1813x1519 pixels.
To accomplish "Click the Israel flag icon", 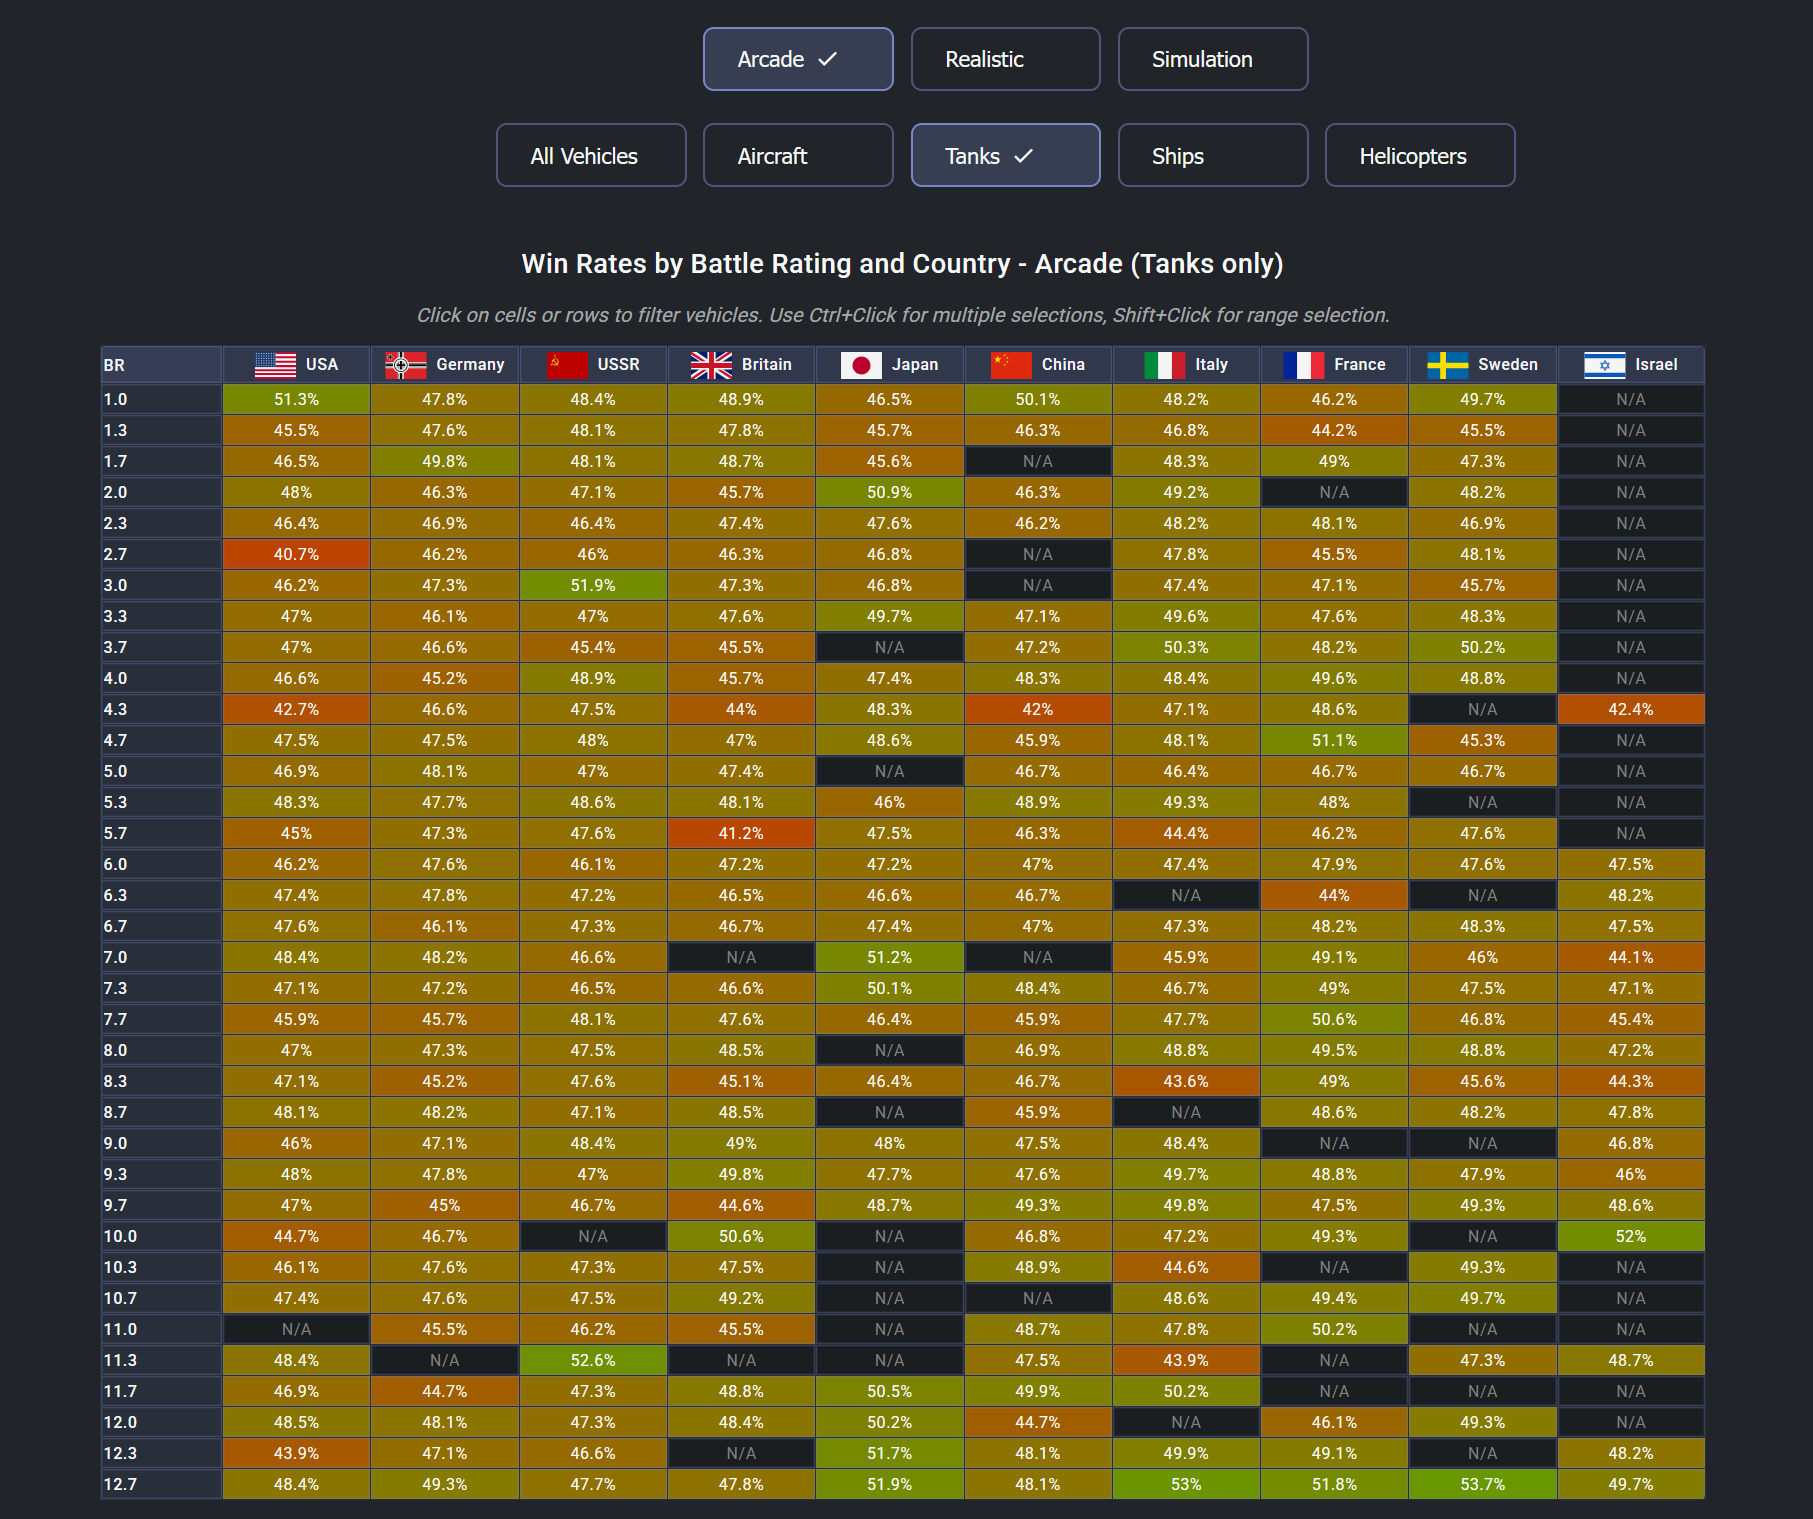I will [x=1604, y=365].
